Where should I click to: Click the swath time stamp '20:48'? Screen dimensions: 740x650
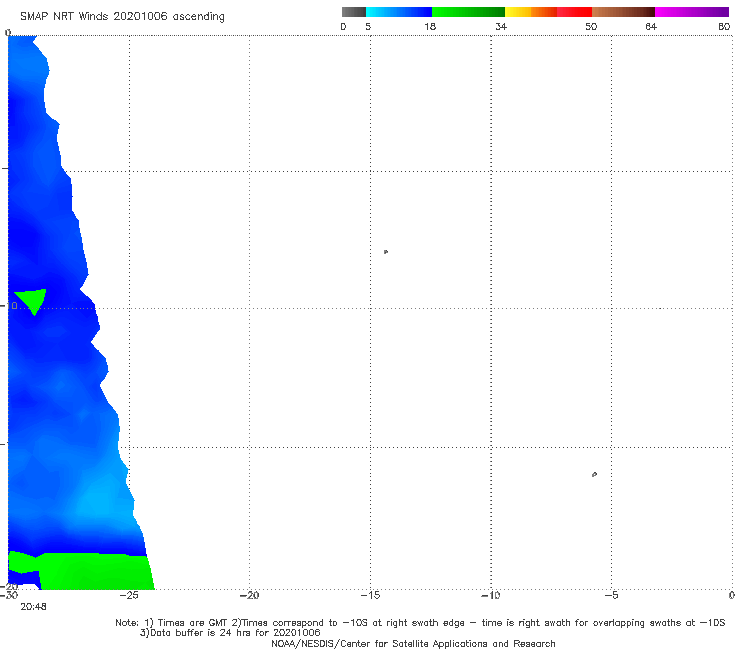pos(33,607)
